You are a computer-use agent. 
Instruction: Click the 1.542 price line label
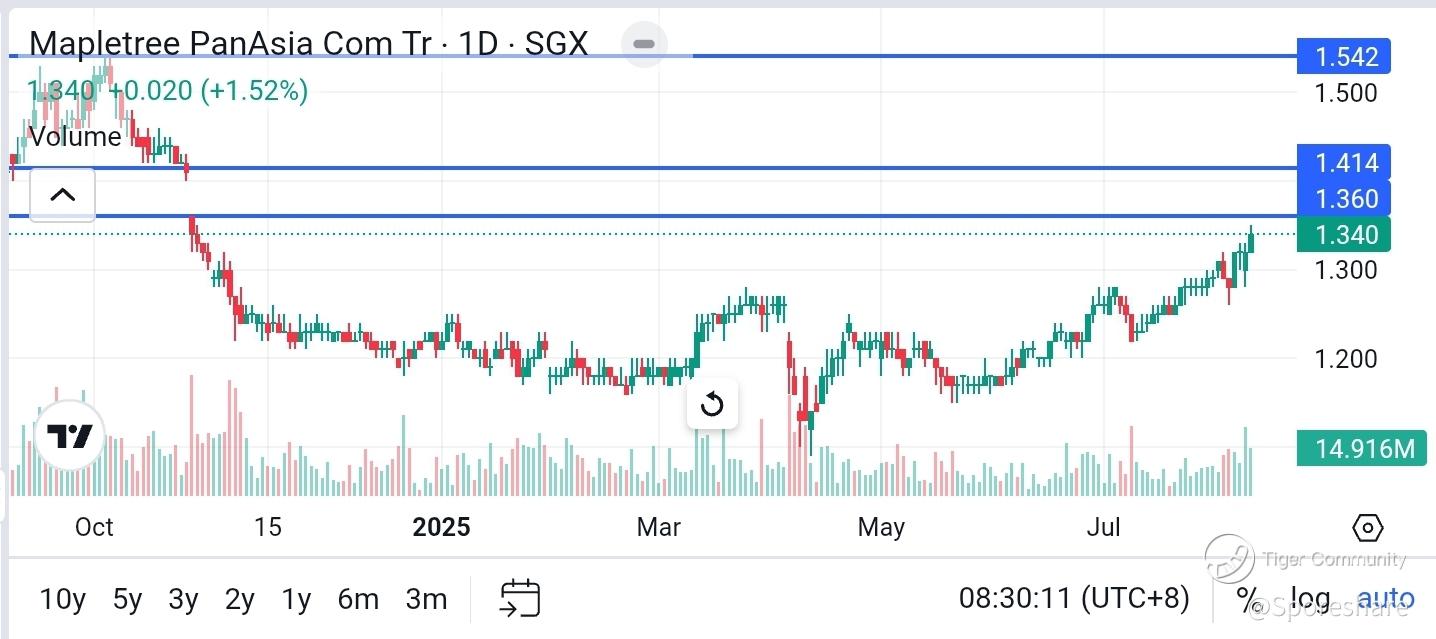(x=1347, y=57)
